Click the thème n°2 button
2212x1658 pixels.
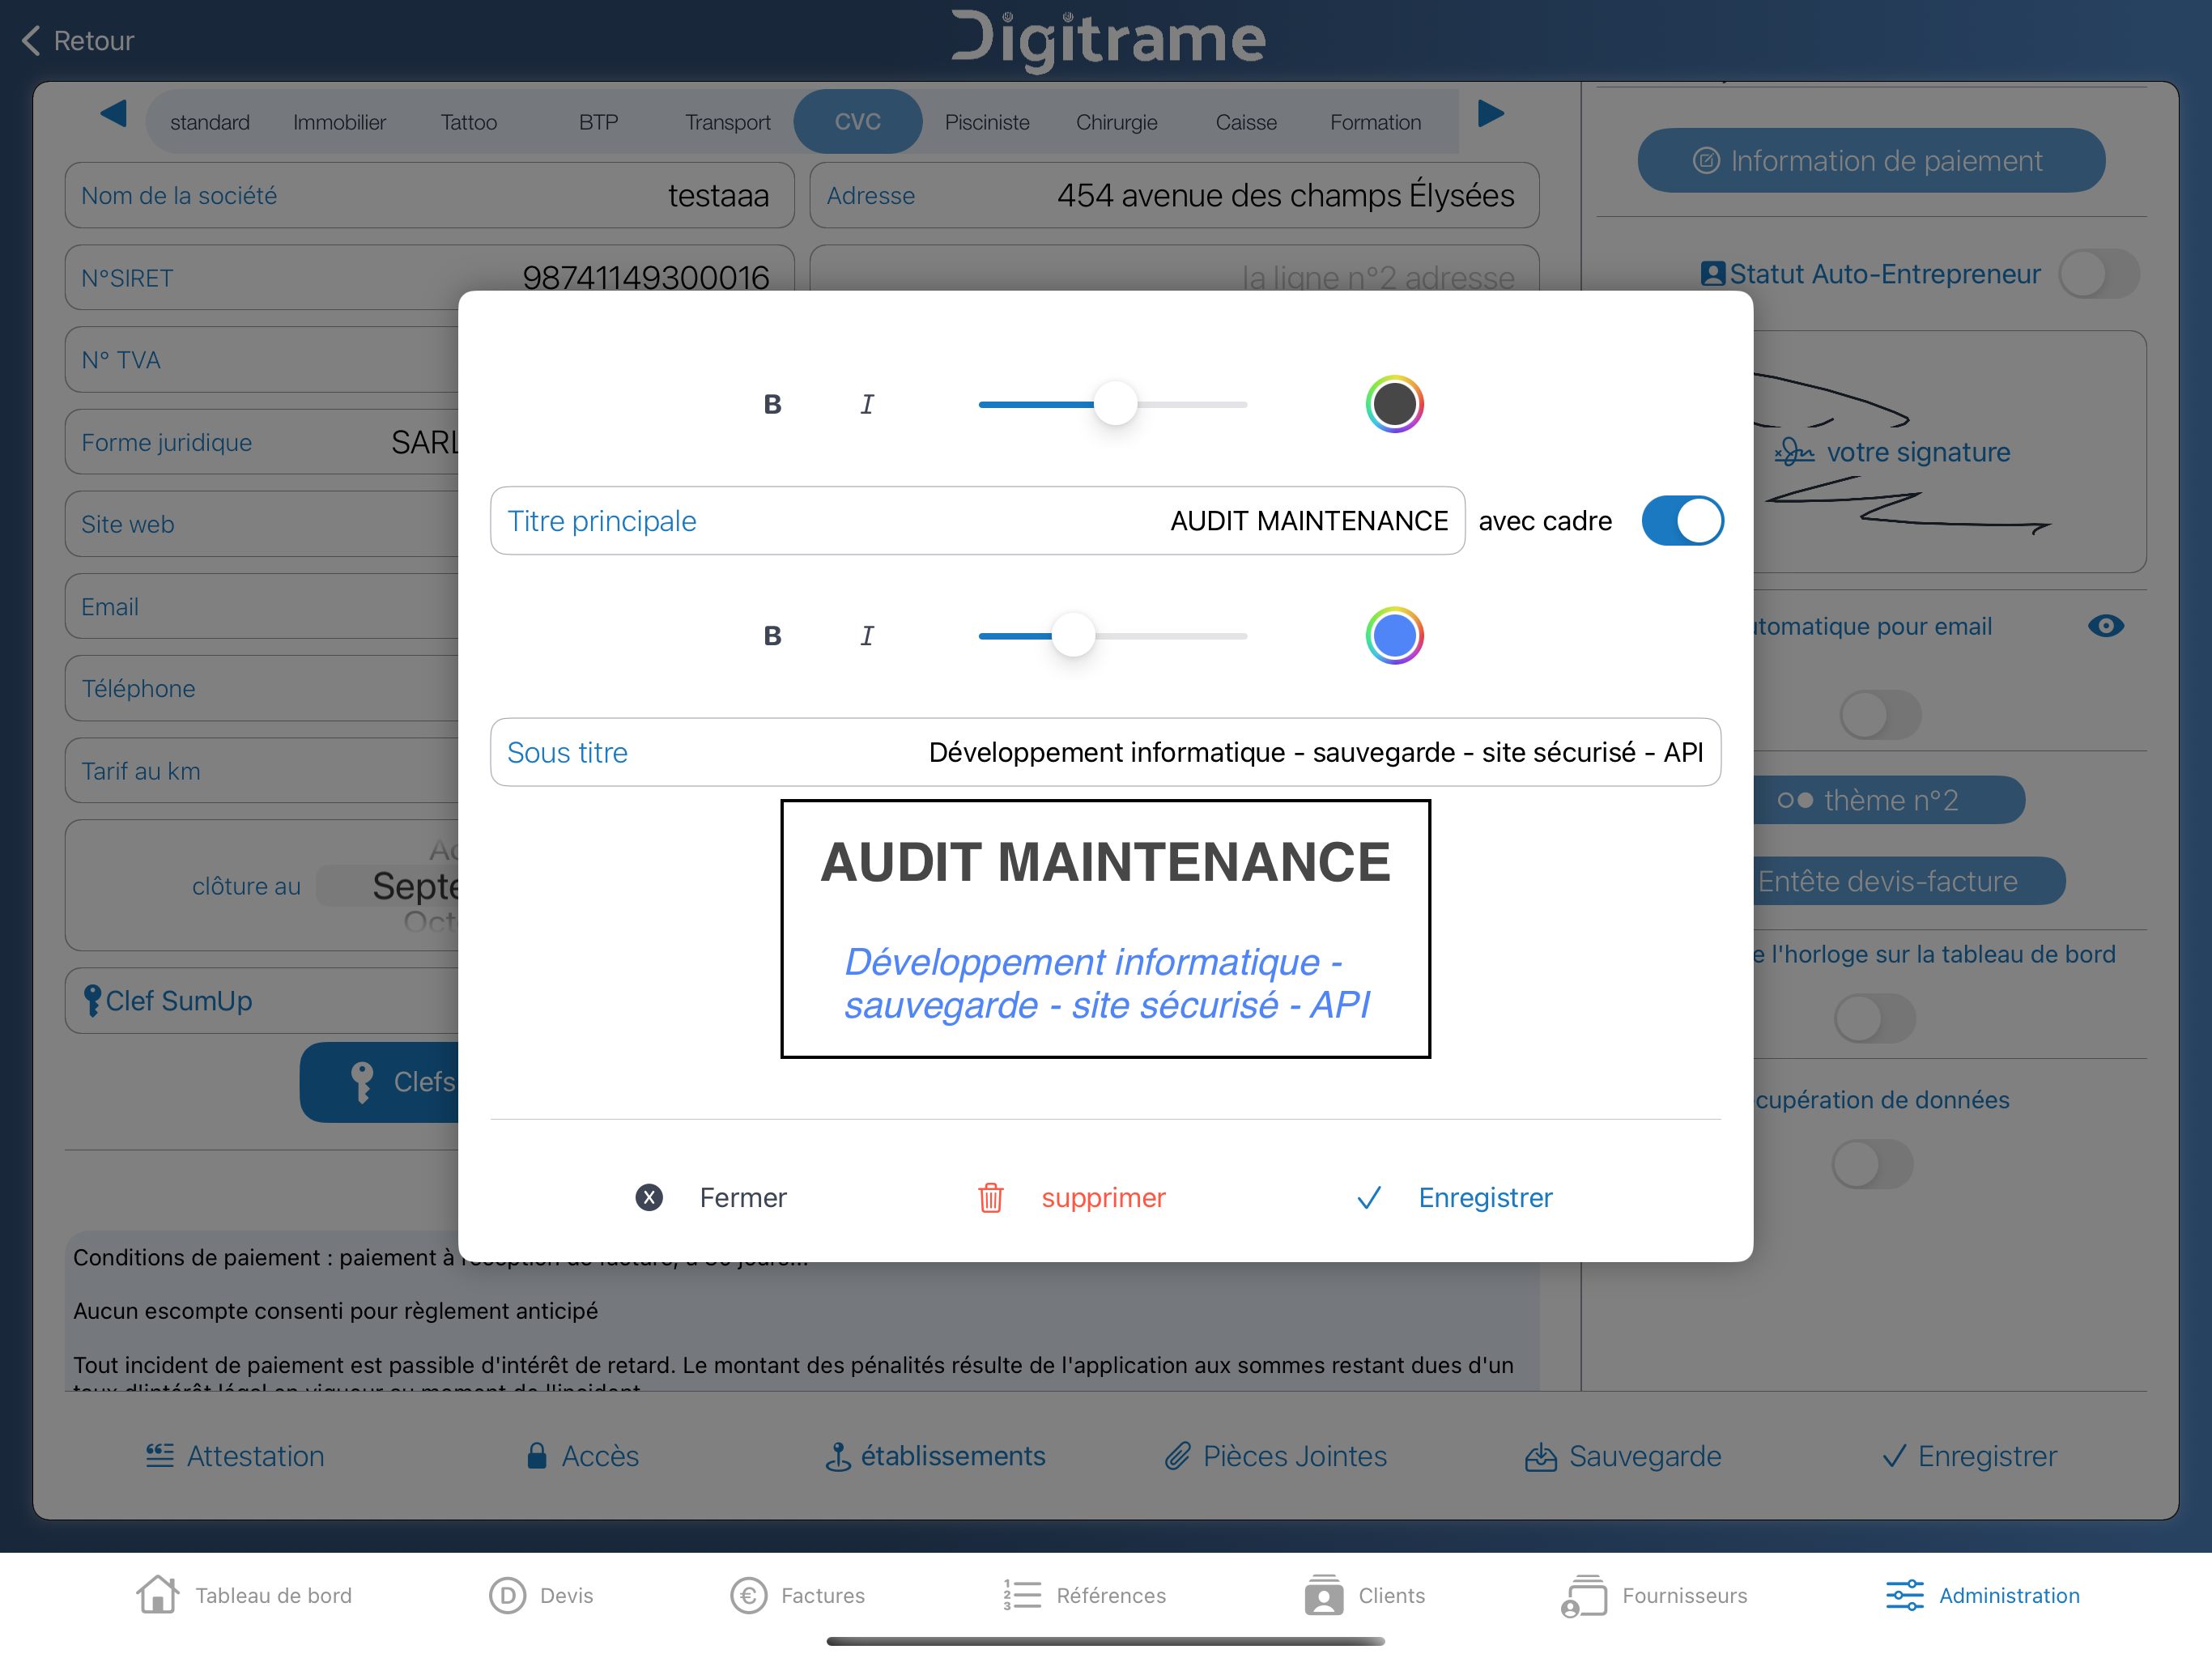pos(1888,800)
